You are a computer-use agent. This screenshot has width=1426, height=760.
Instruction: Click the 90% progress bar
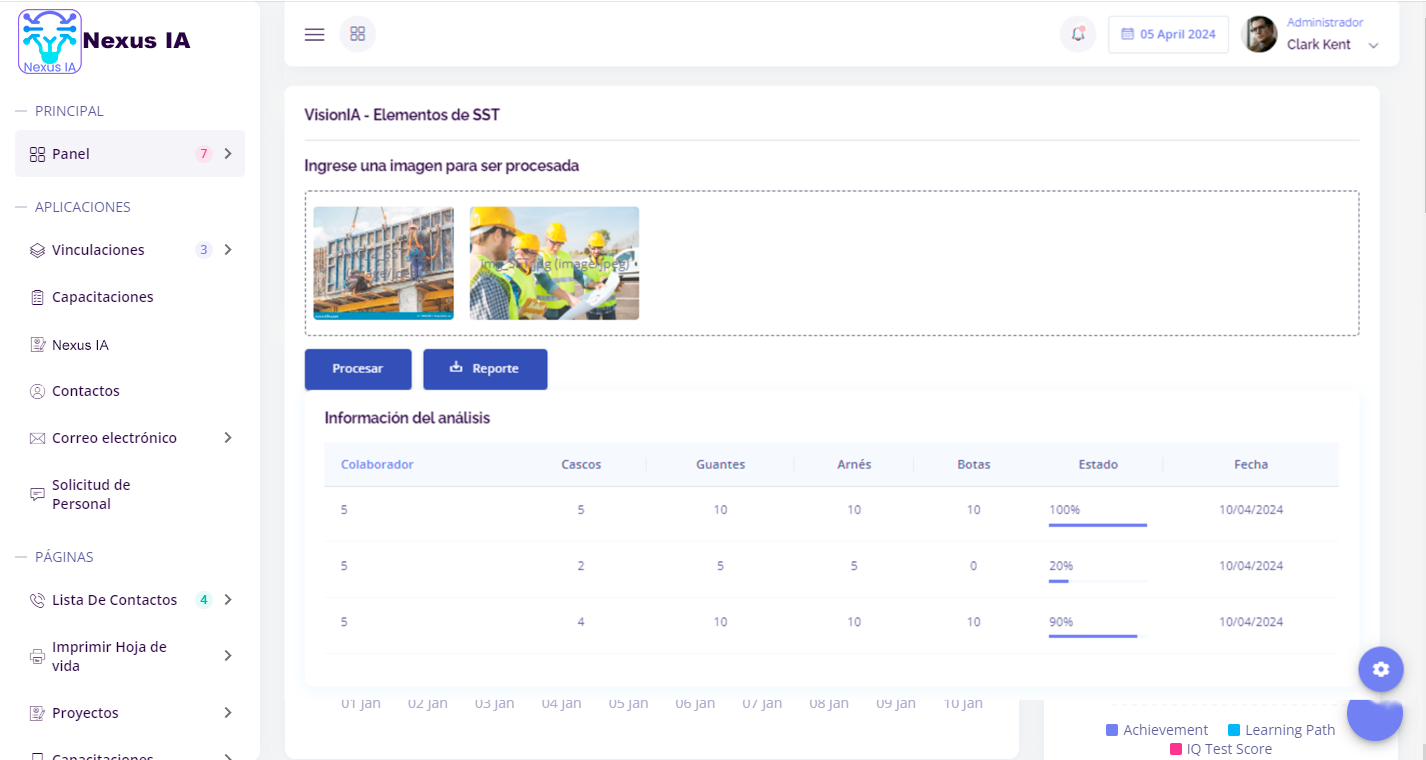[x=1098, y=636]
